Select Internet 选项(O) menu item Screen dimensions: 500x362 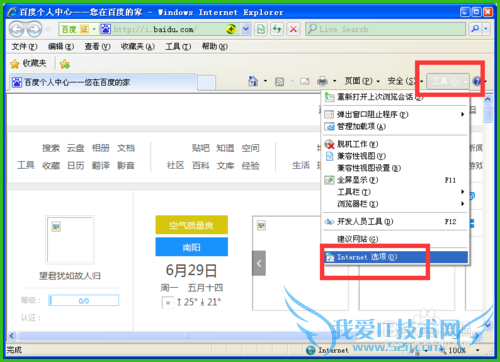click(x=395, y=257)
